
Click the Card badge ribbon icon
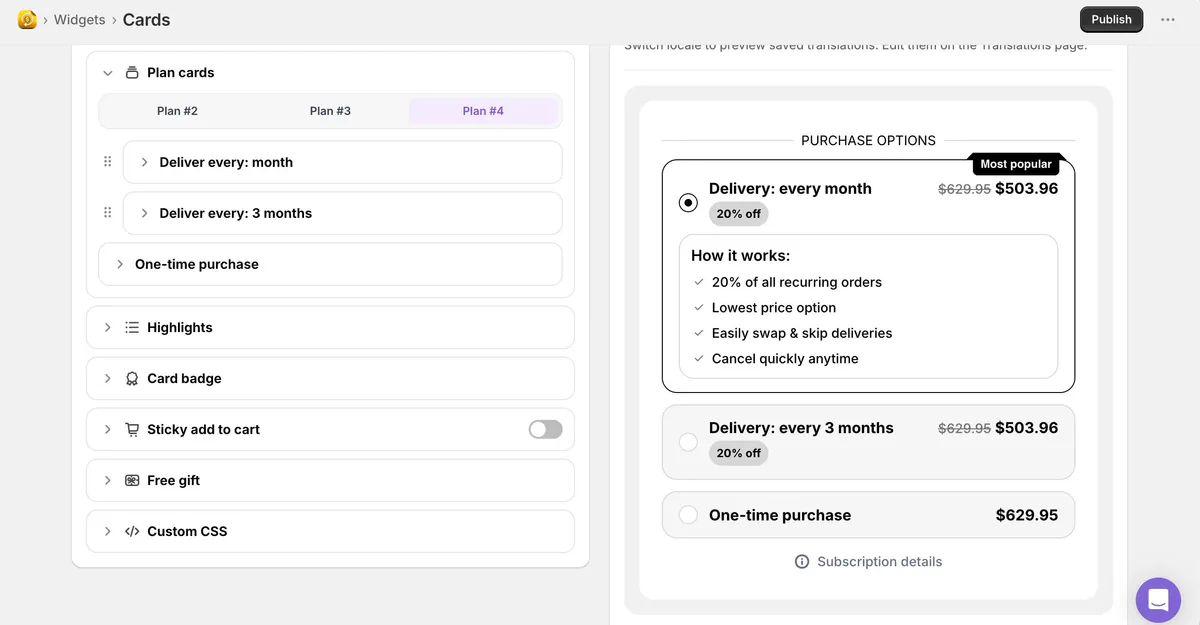click(x=132, y=379)
